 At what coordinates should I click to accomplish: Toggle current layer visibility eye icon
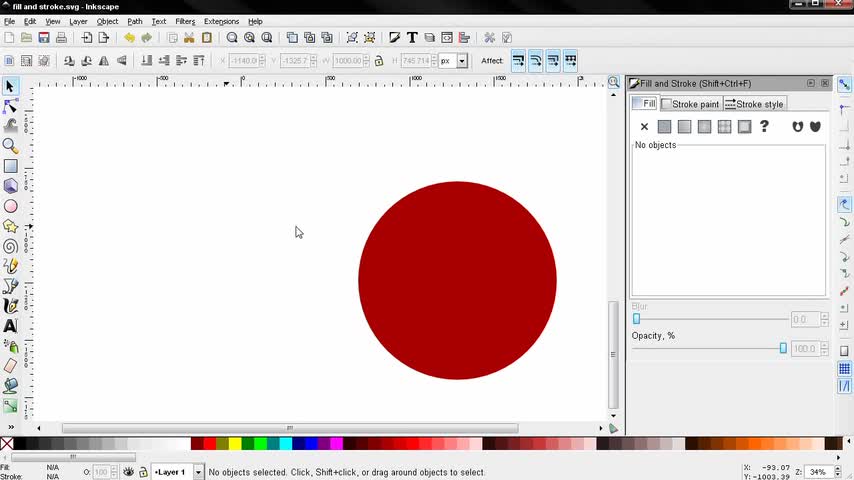129,472
